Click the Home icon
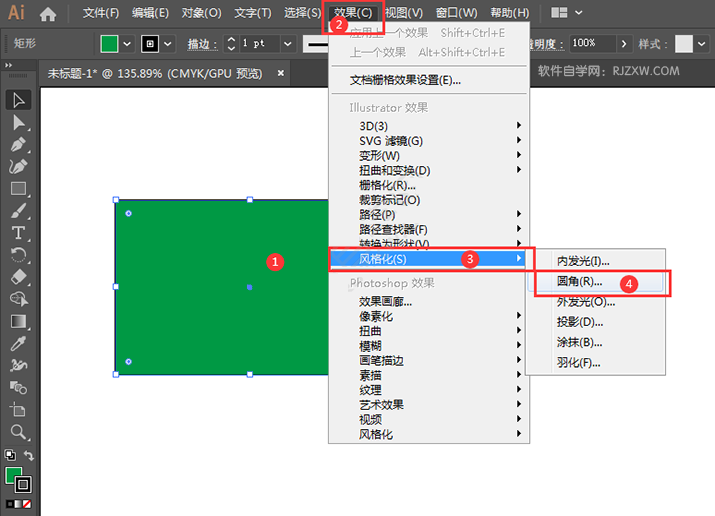The width and height of the screenshot is (715, 516). [x=48, y=15]
